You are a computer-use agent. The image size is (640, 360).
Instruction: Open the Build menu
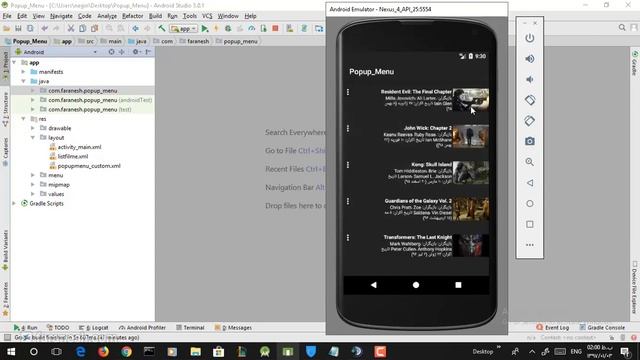(x=155, y=16)
